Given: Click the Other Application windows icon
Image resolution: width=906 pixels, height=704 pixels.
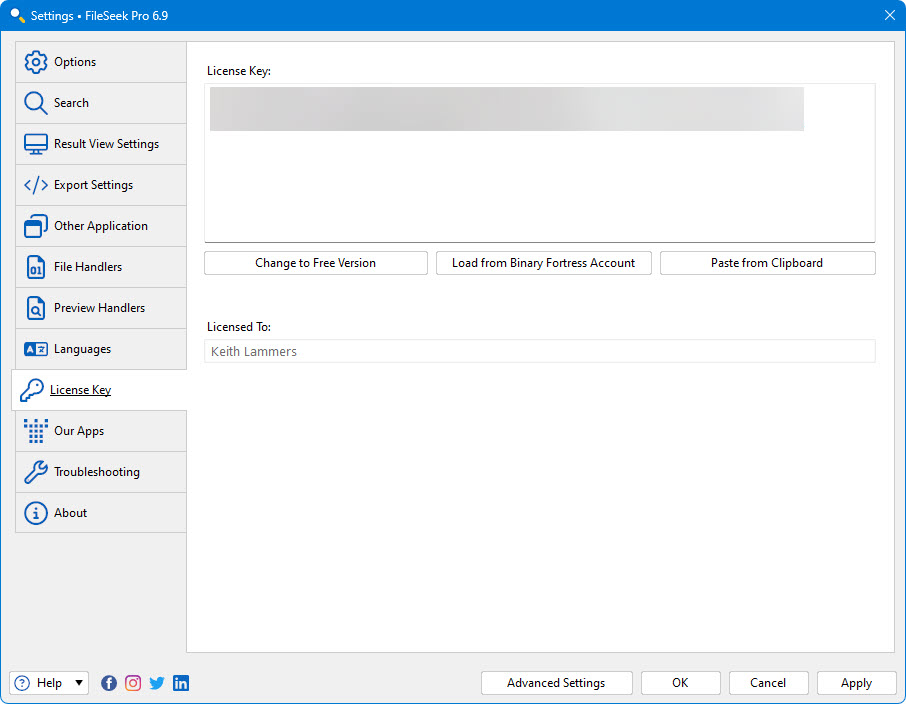Looking at the screenshot, I should coord(35,226).
